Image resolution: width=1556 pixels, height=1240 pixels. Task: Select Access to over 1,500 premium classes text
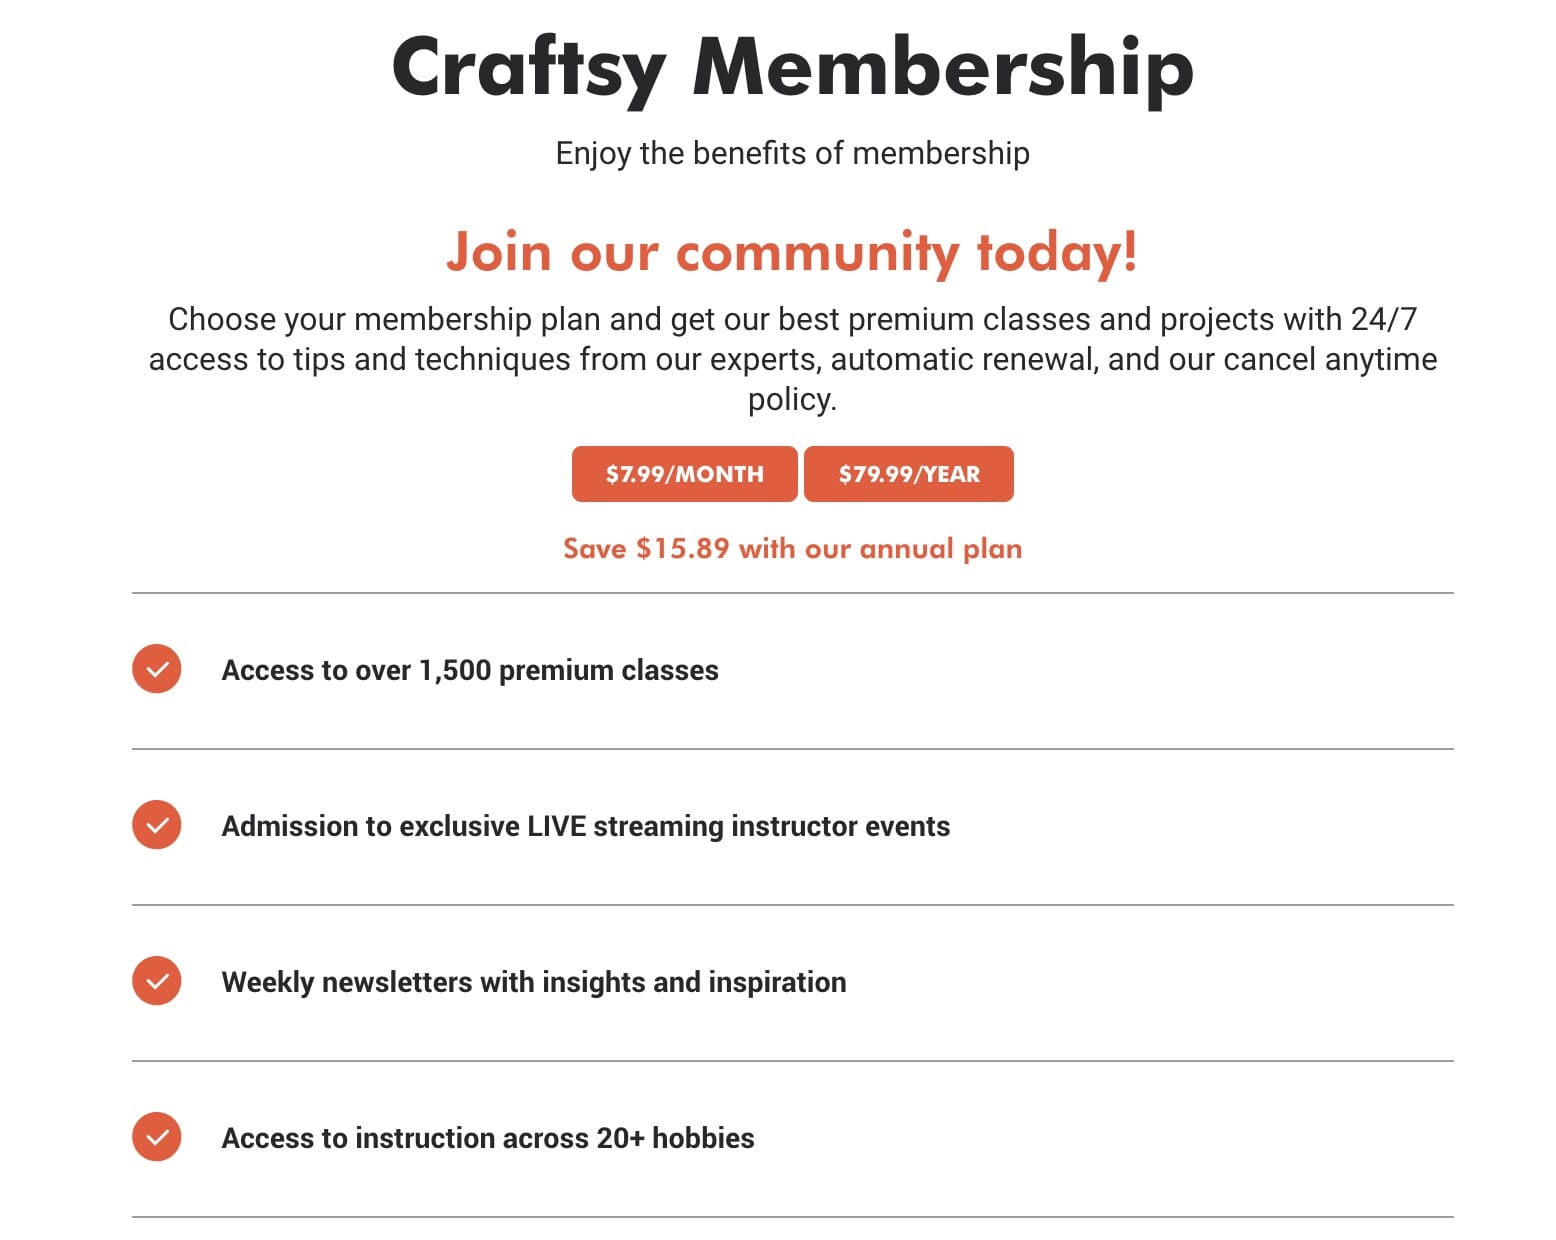[x=470, y=670]
